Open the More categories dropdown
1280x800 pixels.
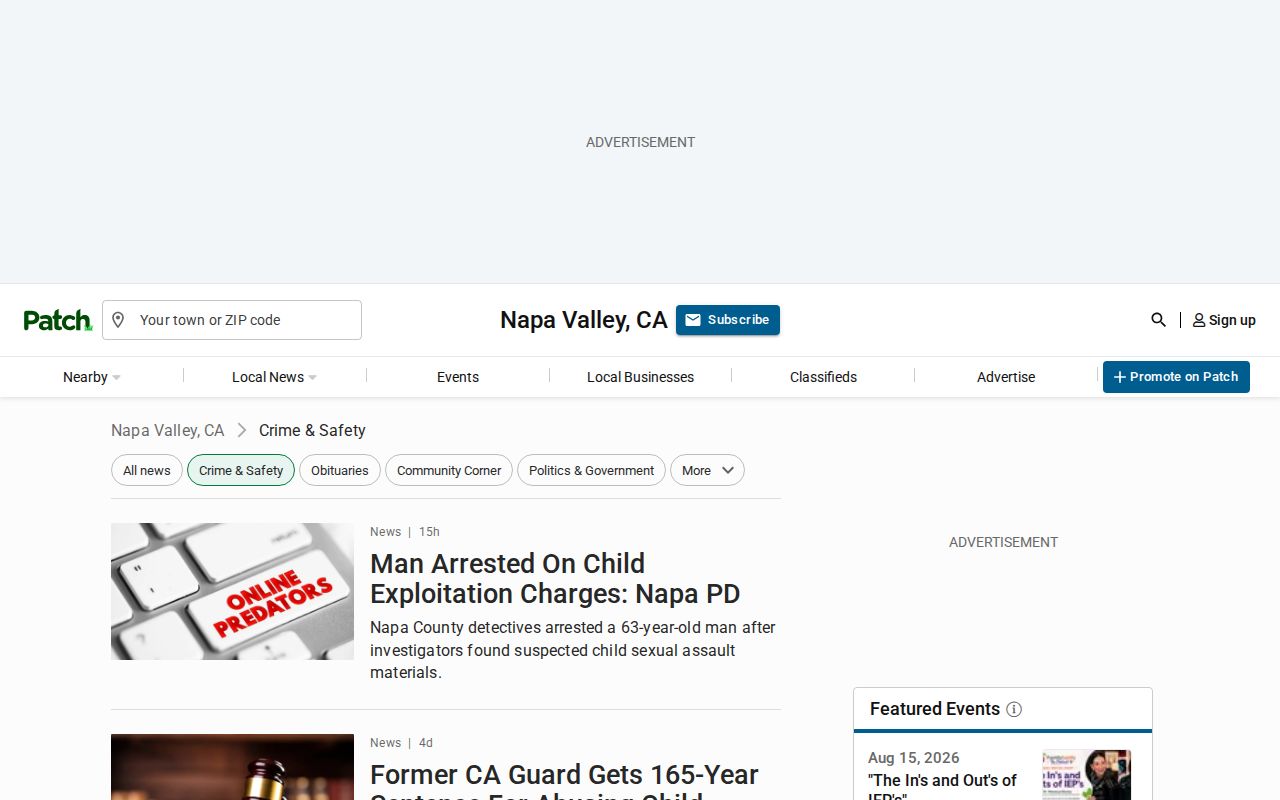tap(707, 470)
